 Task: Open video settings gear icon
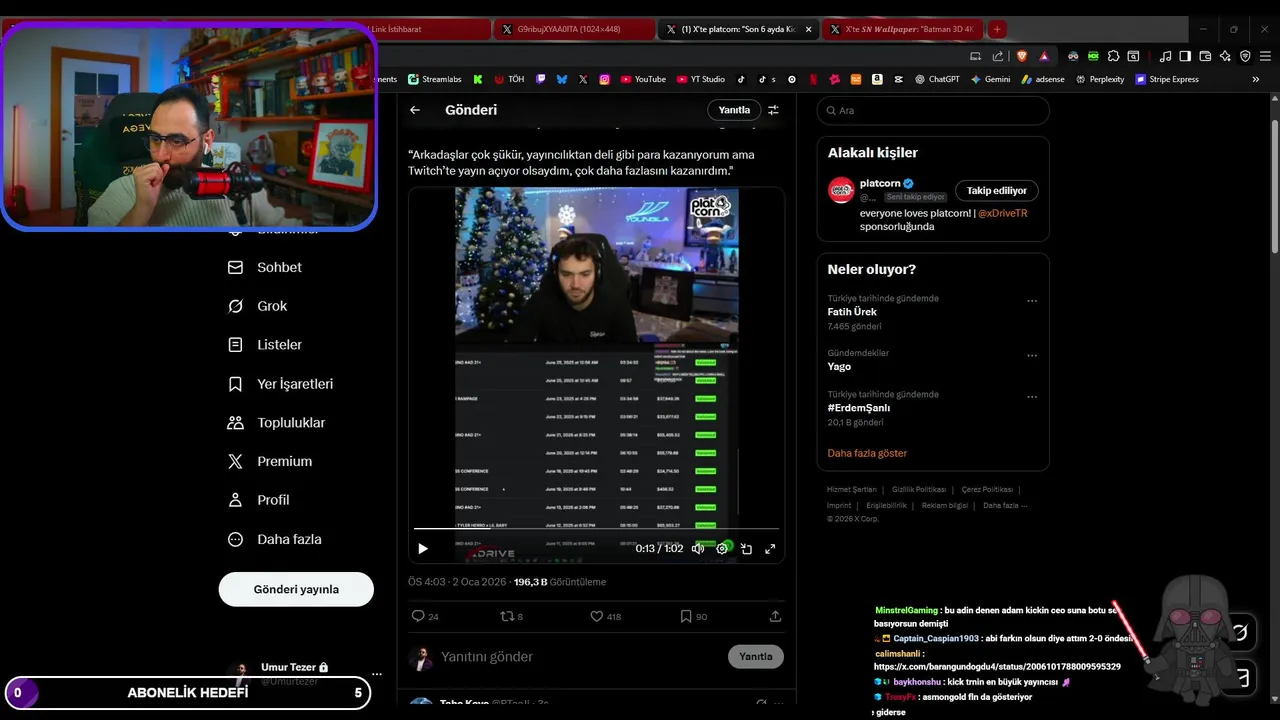tap(722, 548)
